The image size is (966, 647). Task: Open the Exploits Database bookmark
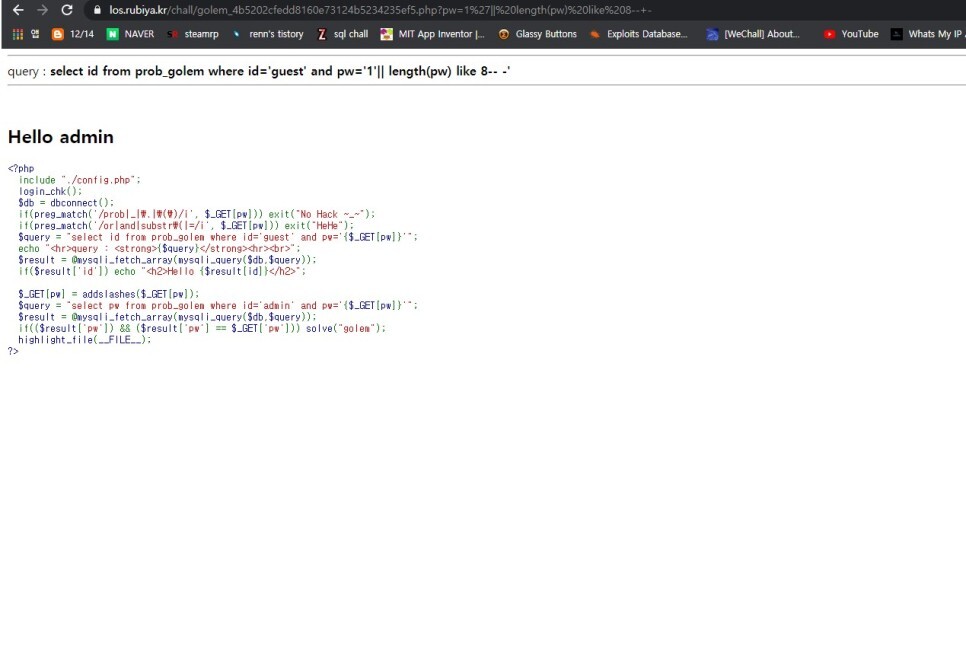pyautogui.click(x=638, y=34)
